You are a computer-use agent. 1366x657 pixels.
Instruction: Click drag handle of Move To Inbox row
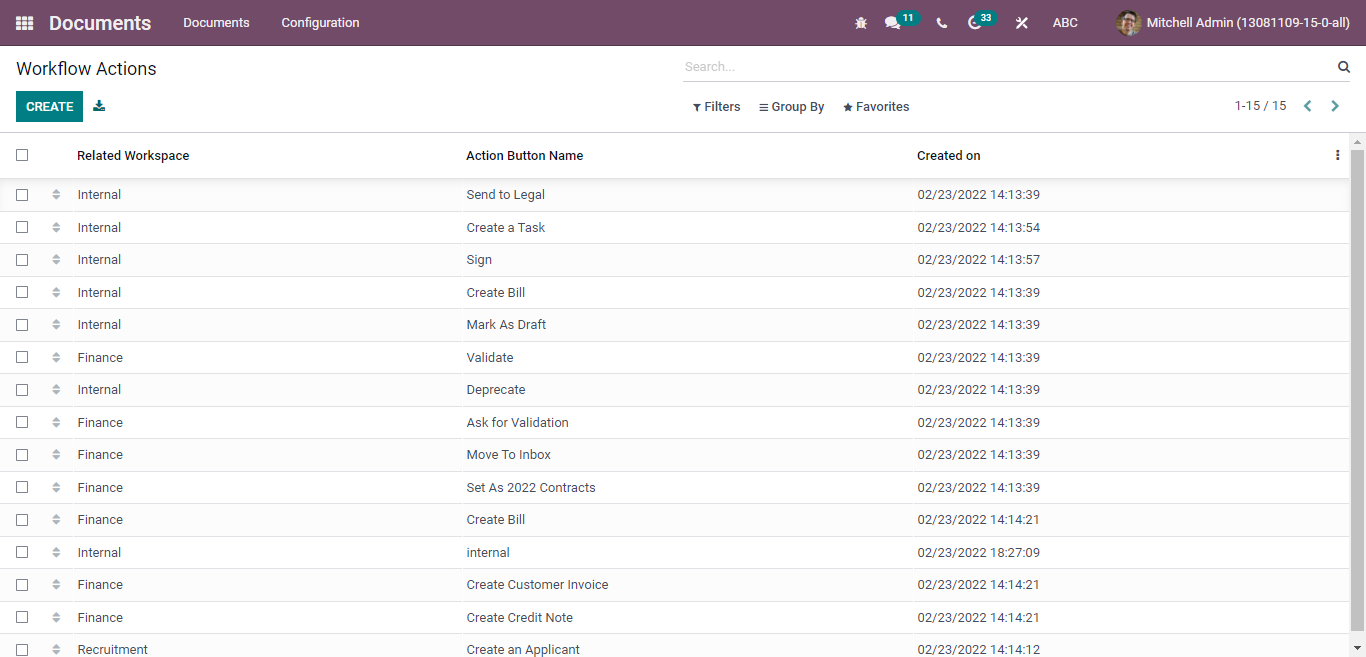(x=56, y=455)
